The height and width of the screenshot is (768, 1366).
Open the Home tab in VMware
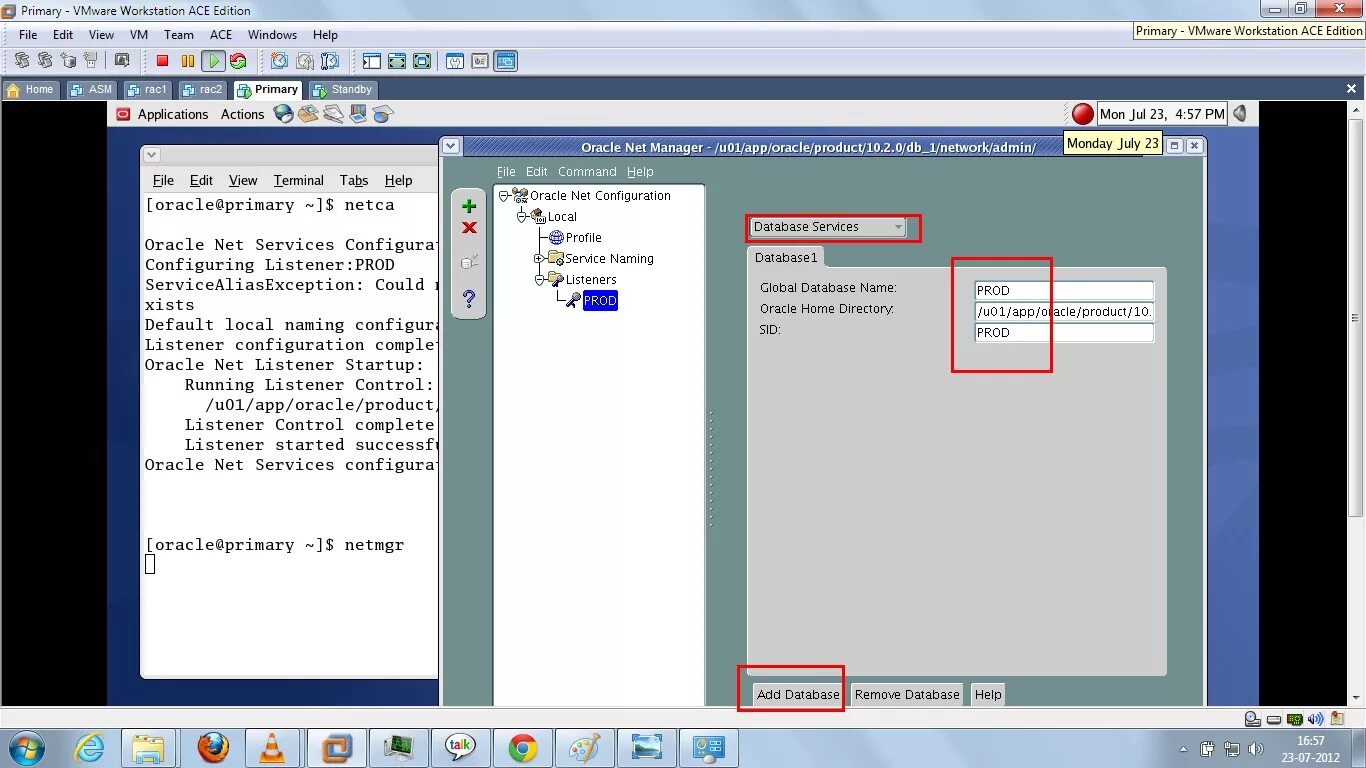tap(31, 90)
